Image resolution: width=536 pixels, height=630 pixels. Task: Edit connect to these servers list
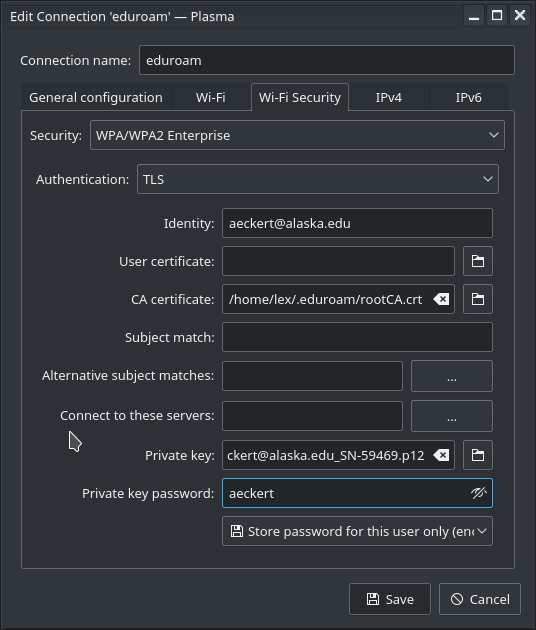click(x=452, y=416)
